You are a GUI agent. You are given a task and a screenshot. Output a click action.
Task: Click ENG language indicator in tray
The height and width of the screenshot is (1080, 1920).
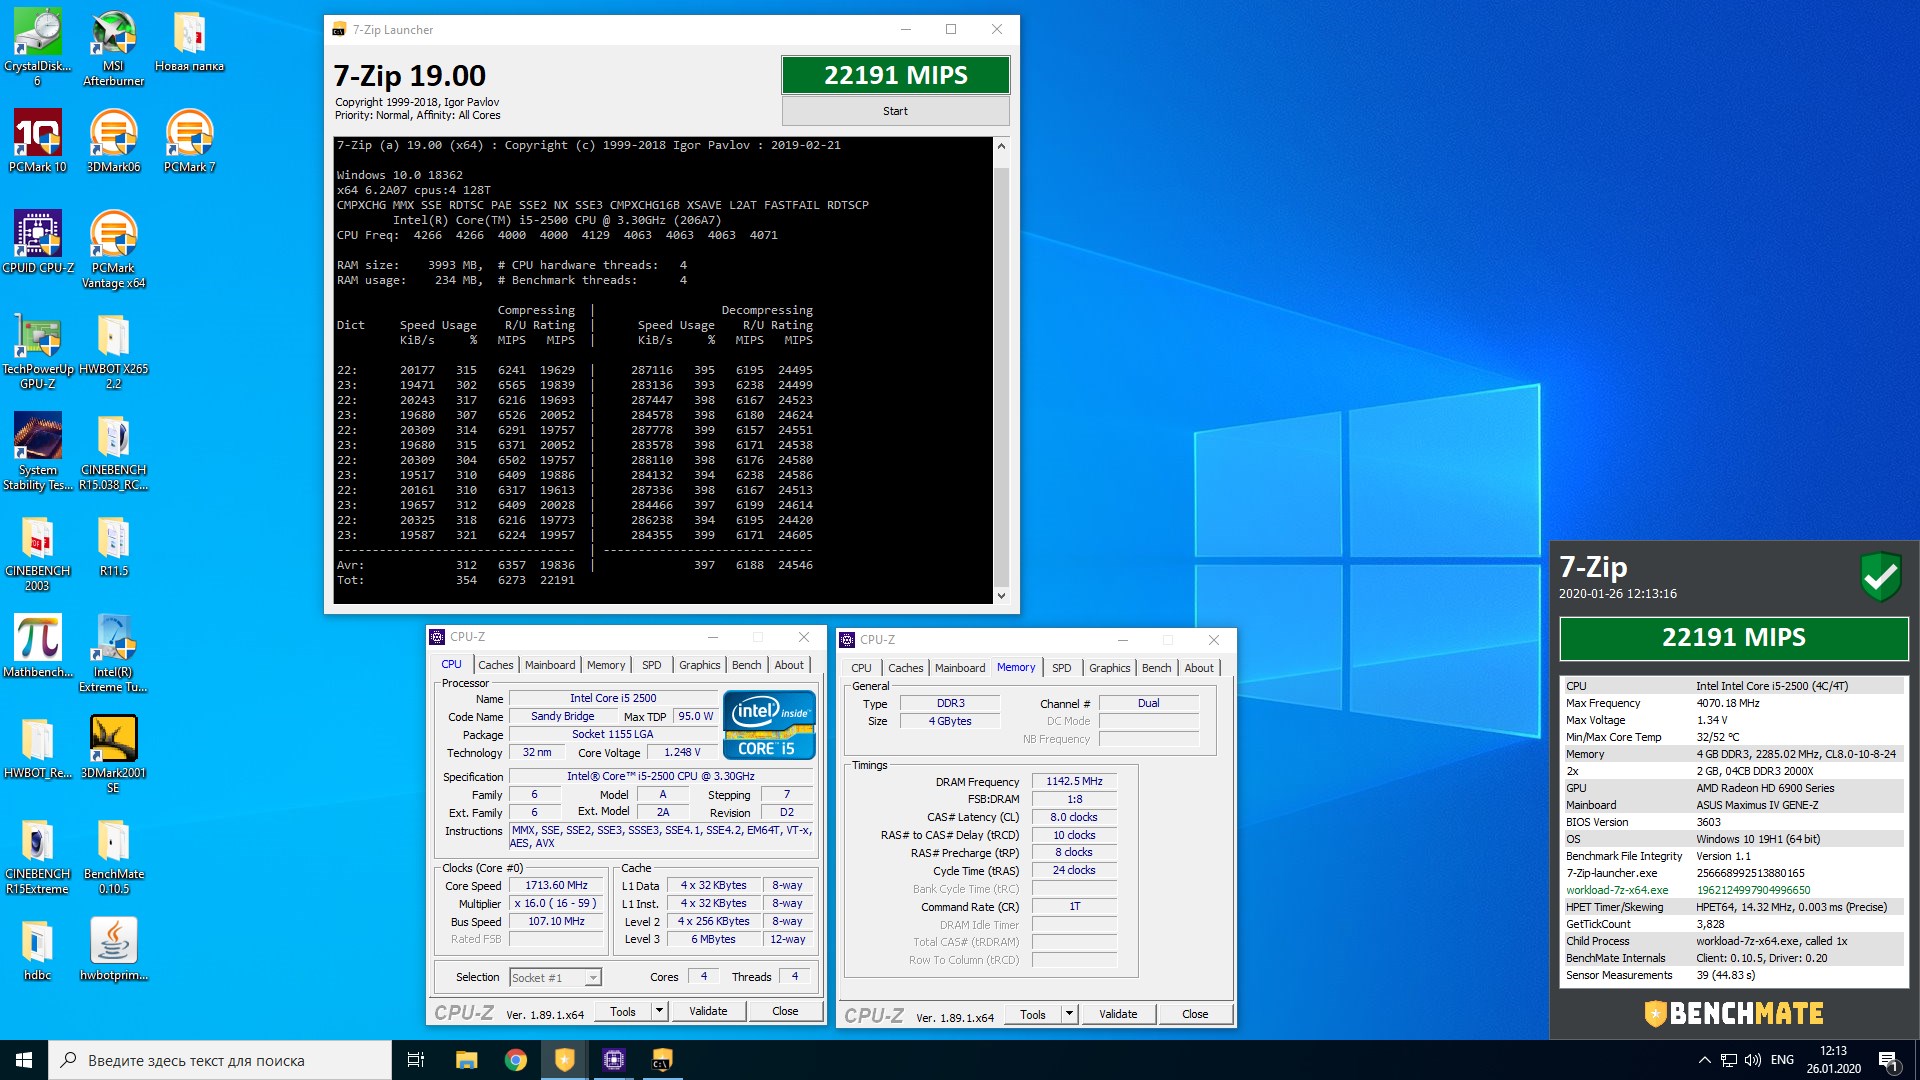[x=1782, y=1060]
